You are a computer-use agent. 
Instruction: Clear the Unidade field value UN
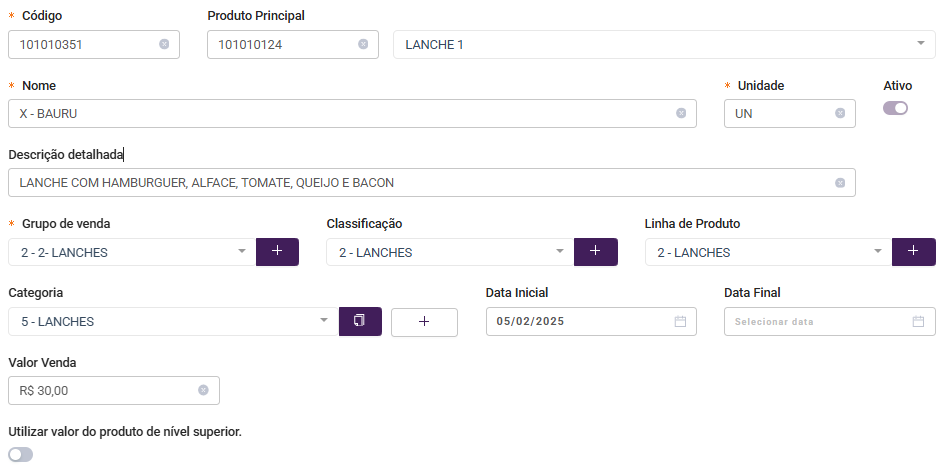click(840, 113)
